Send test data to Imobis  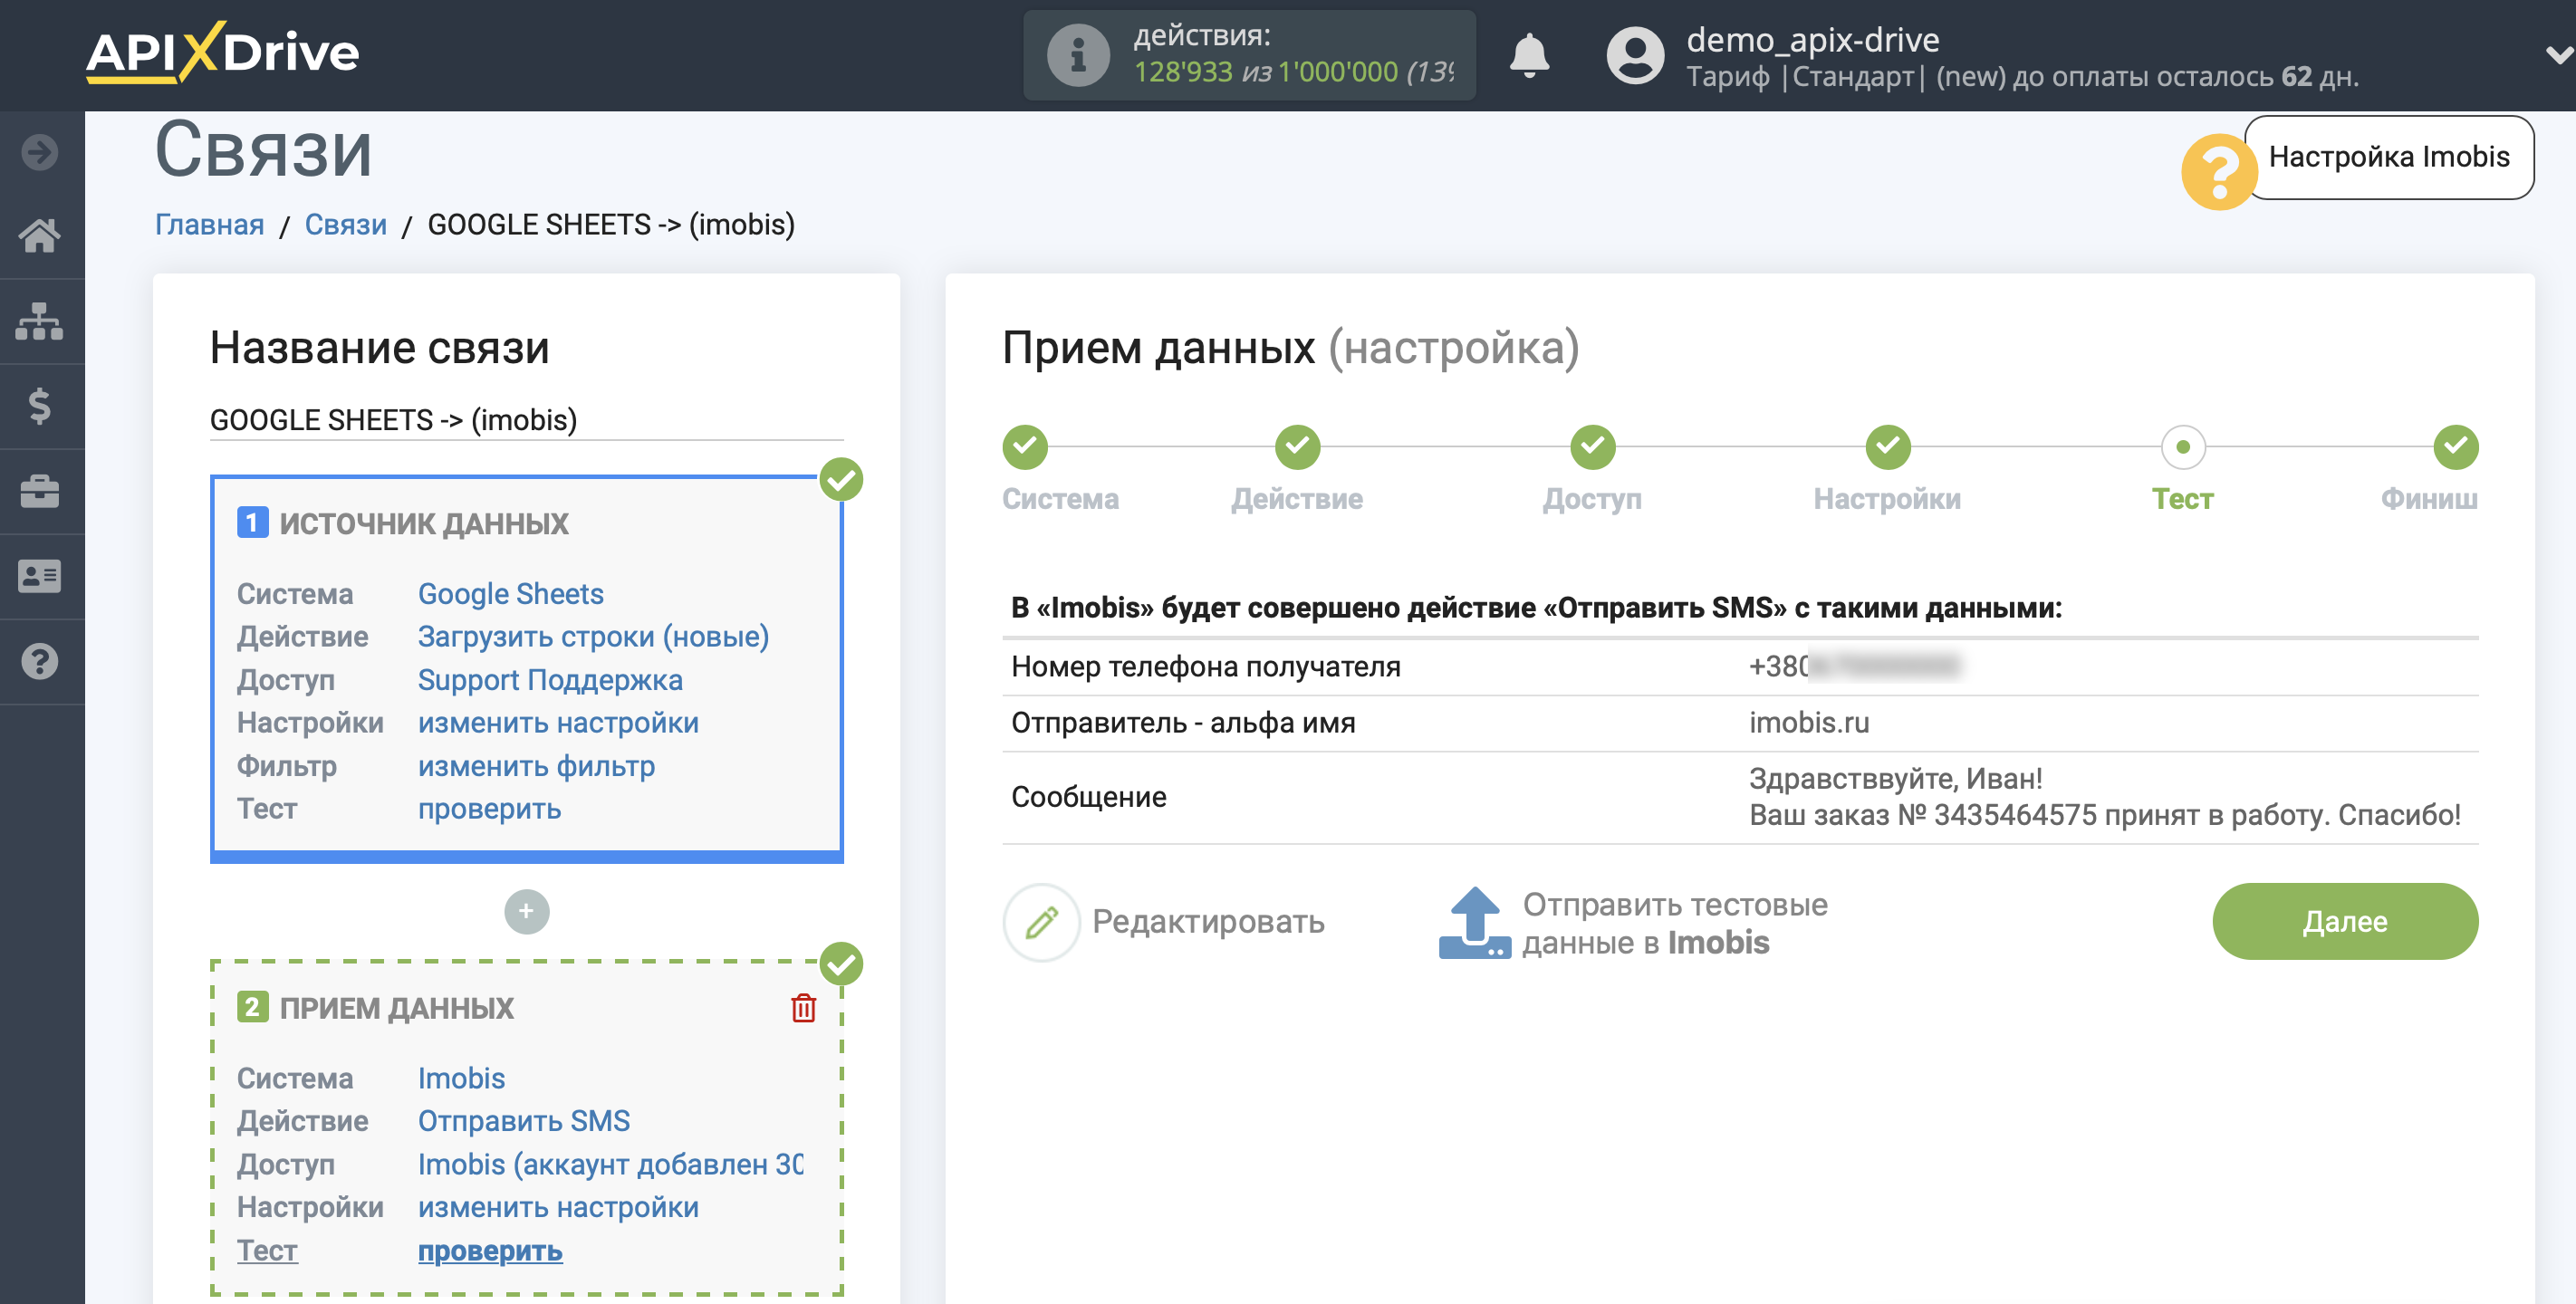1674,923
